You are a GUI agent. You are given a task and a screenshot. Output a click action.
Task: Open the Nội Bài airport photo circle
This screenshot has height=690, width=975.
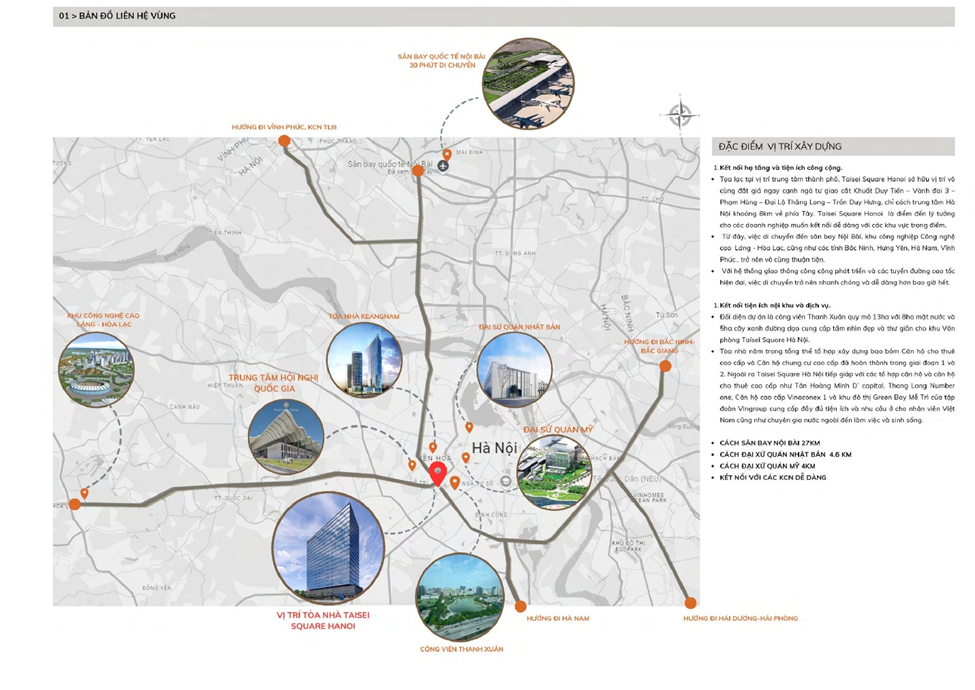(528, 83)
